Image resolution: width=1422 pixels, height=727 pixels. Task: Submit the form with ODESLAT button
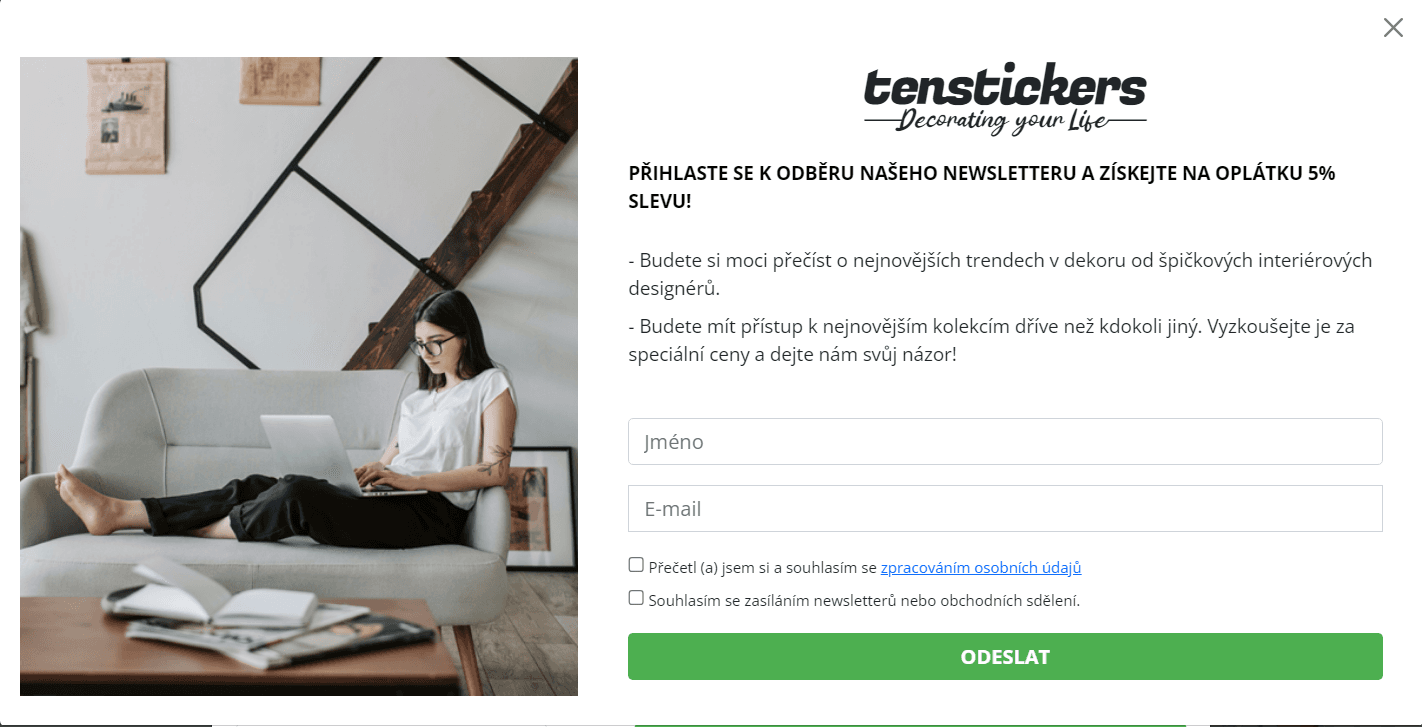pyautogui.click(x=1005, y=657)
